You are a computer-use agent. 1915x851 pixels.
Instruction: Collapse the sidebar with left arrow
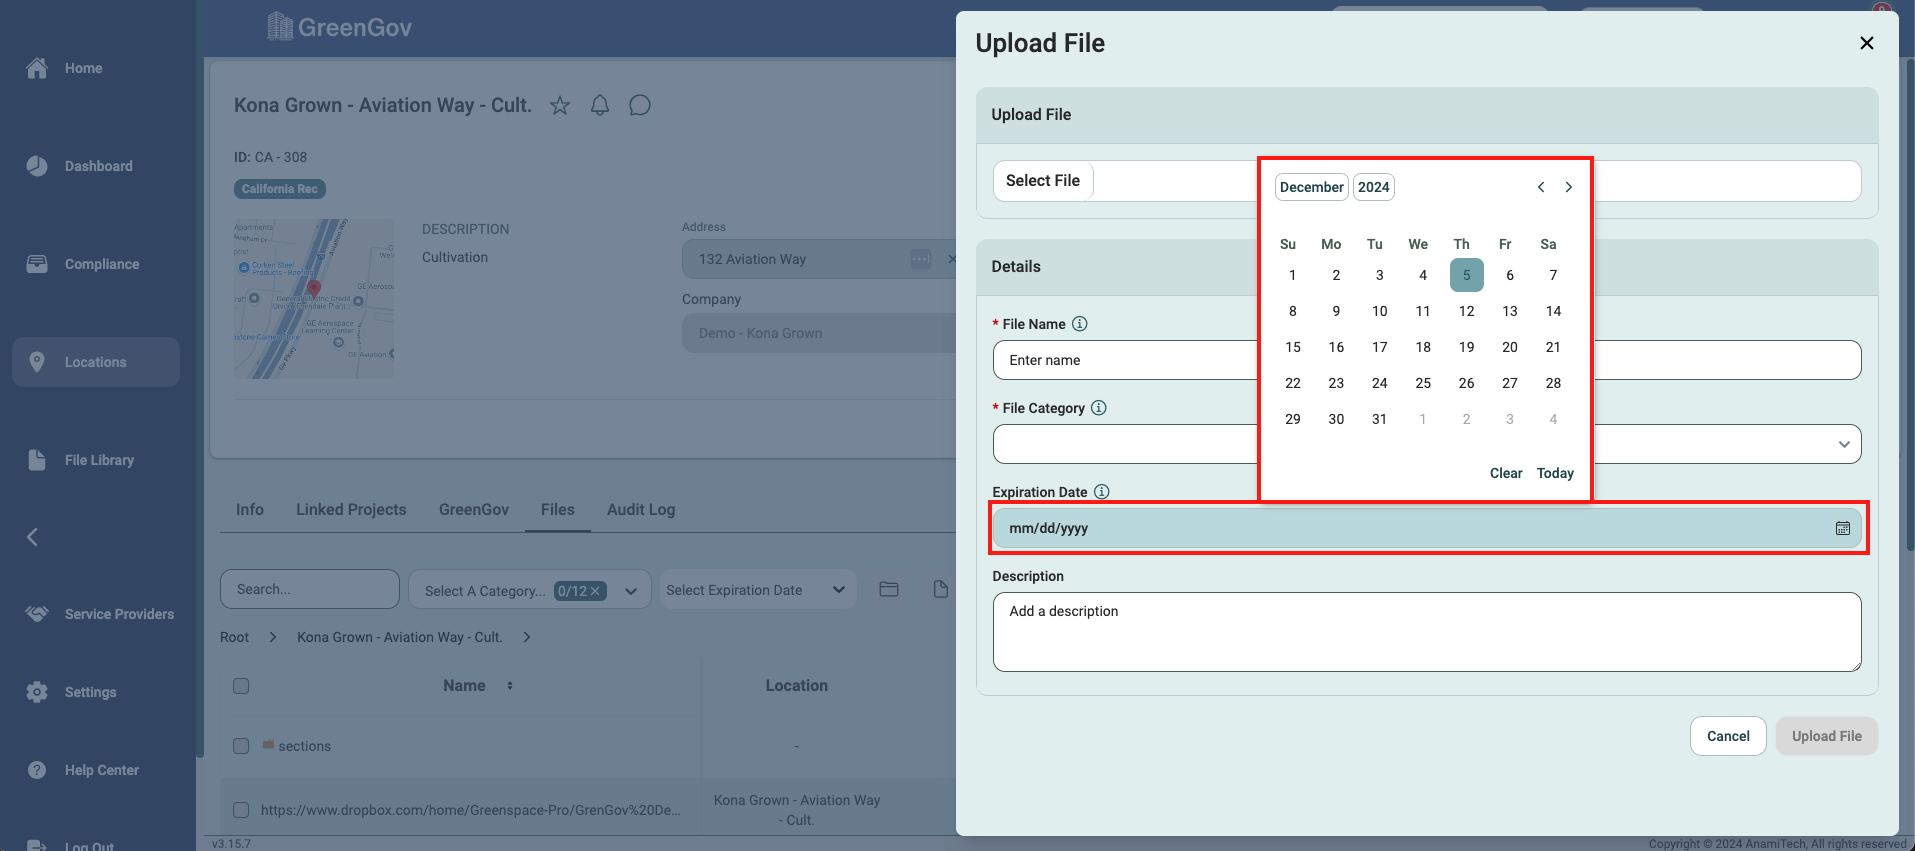[x=32, y=537]
